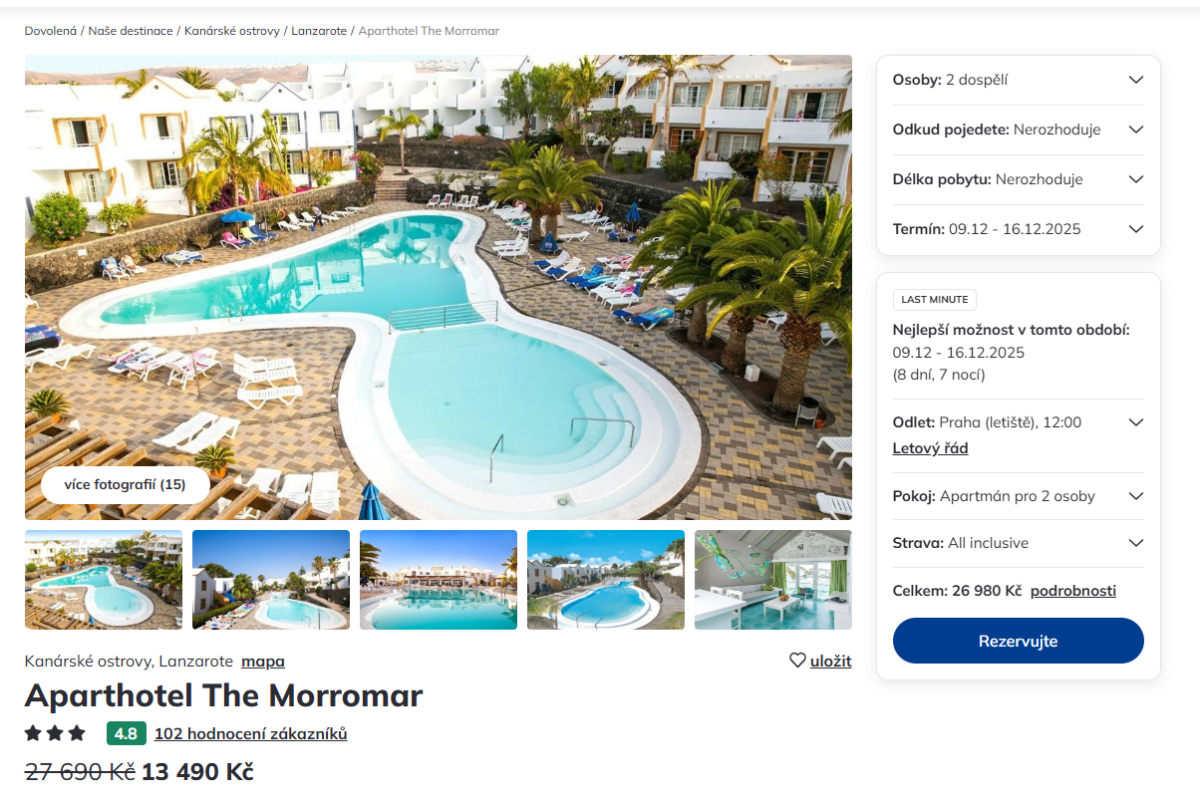Open the podrobnosti price details link
The height and width of the screenshot is (804, 1200).
[1073, 591]
